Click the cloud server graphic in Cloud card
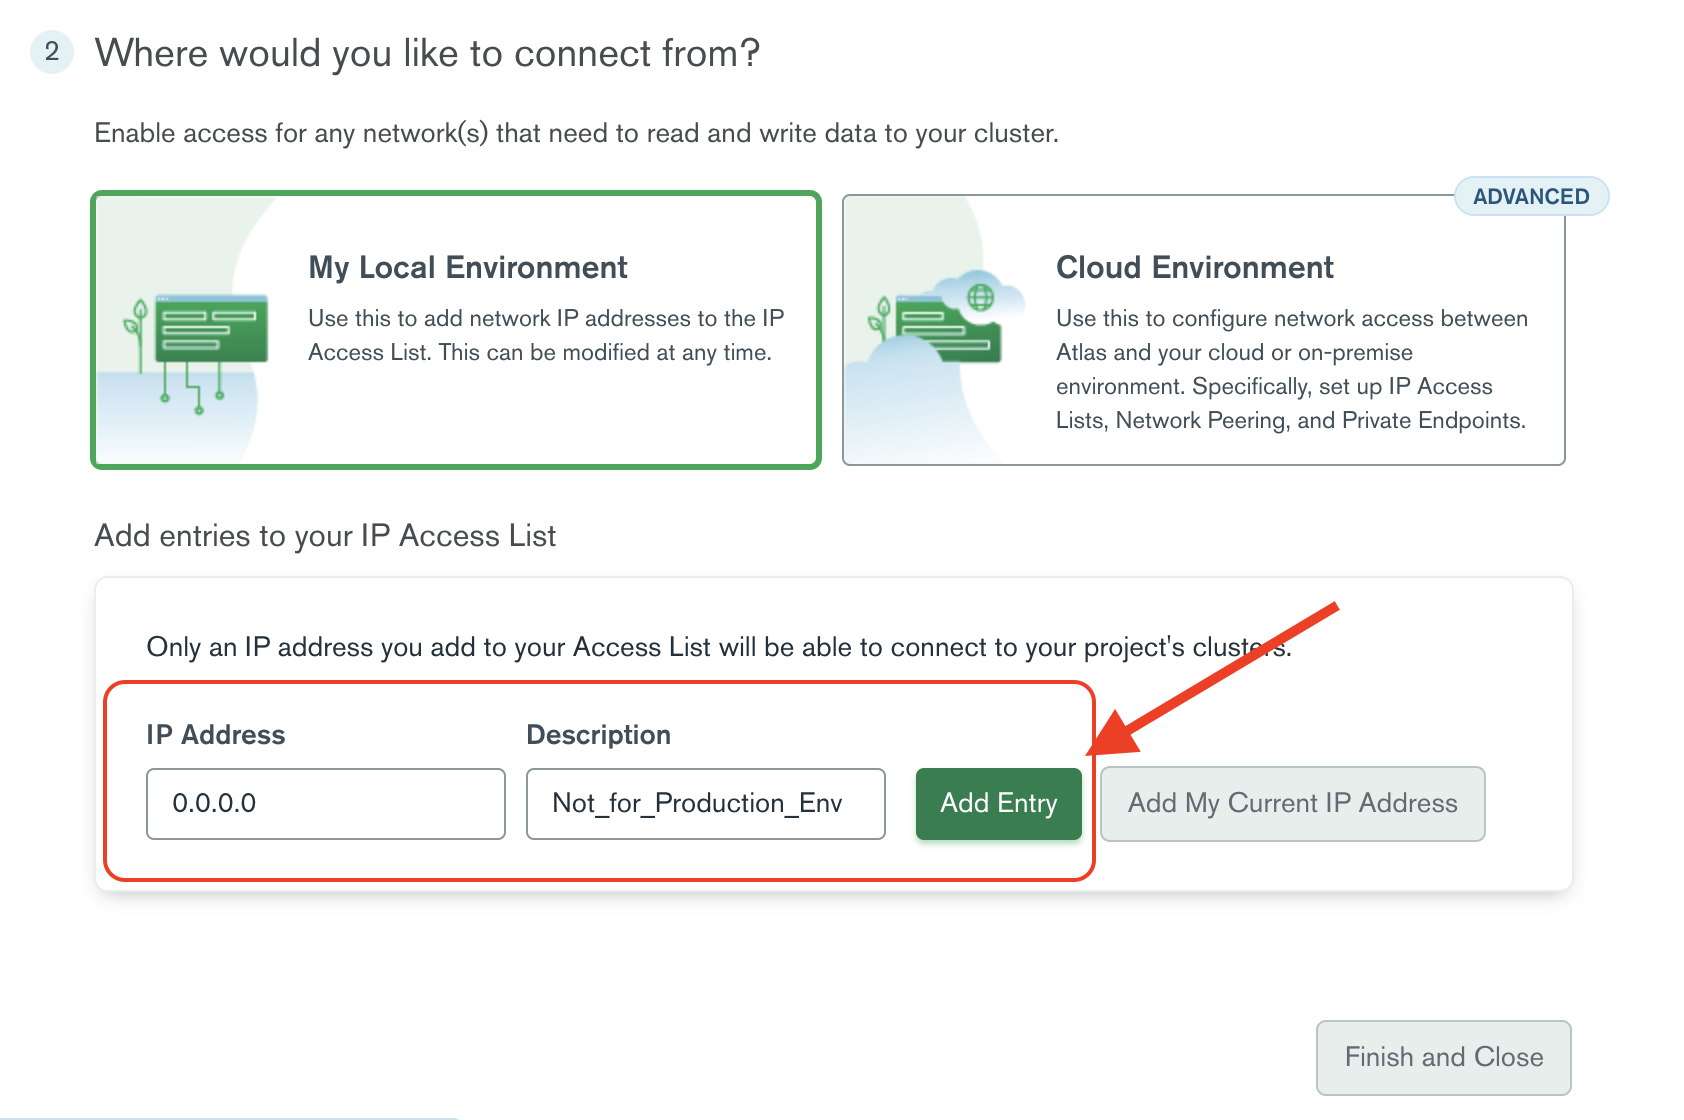 [940, 330]
